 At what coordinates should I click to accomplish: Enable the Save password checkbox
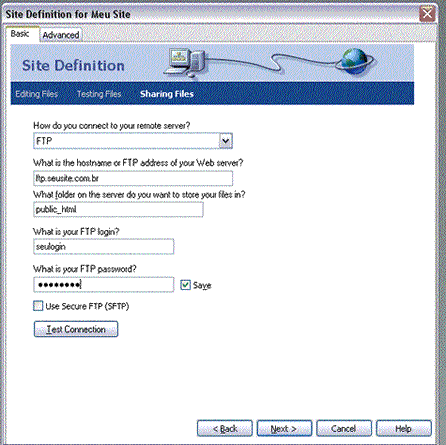185,285
